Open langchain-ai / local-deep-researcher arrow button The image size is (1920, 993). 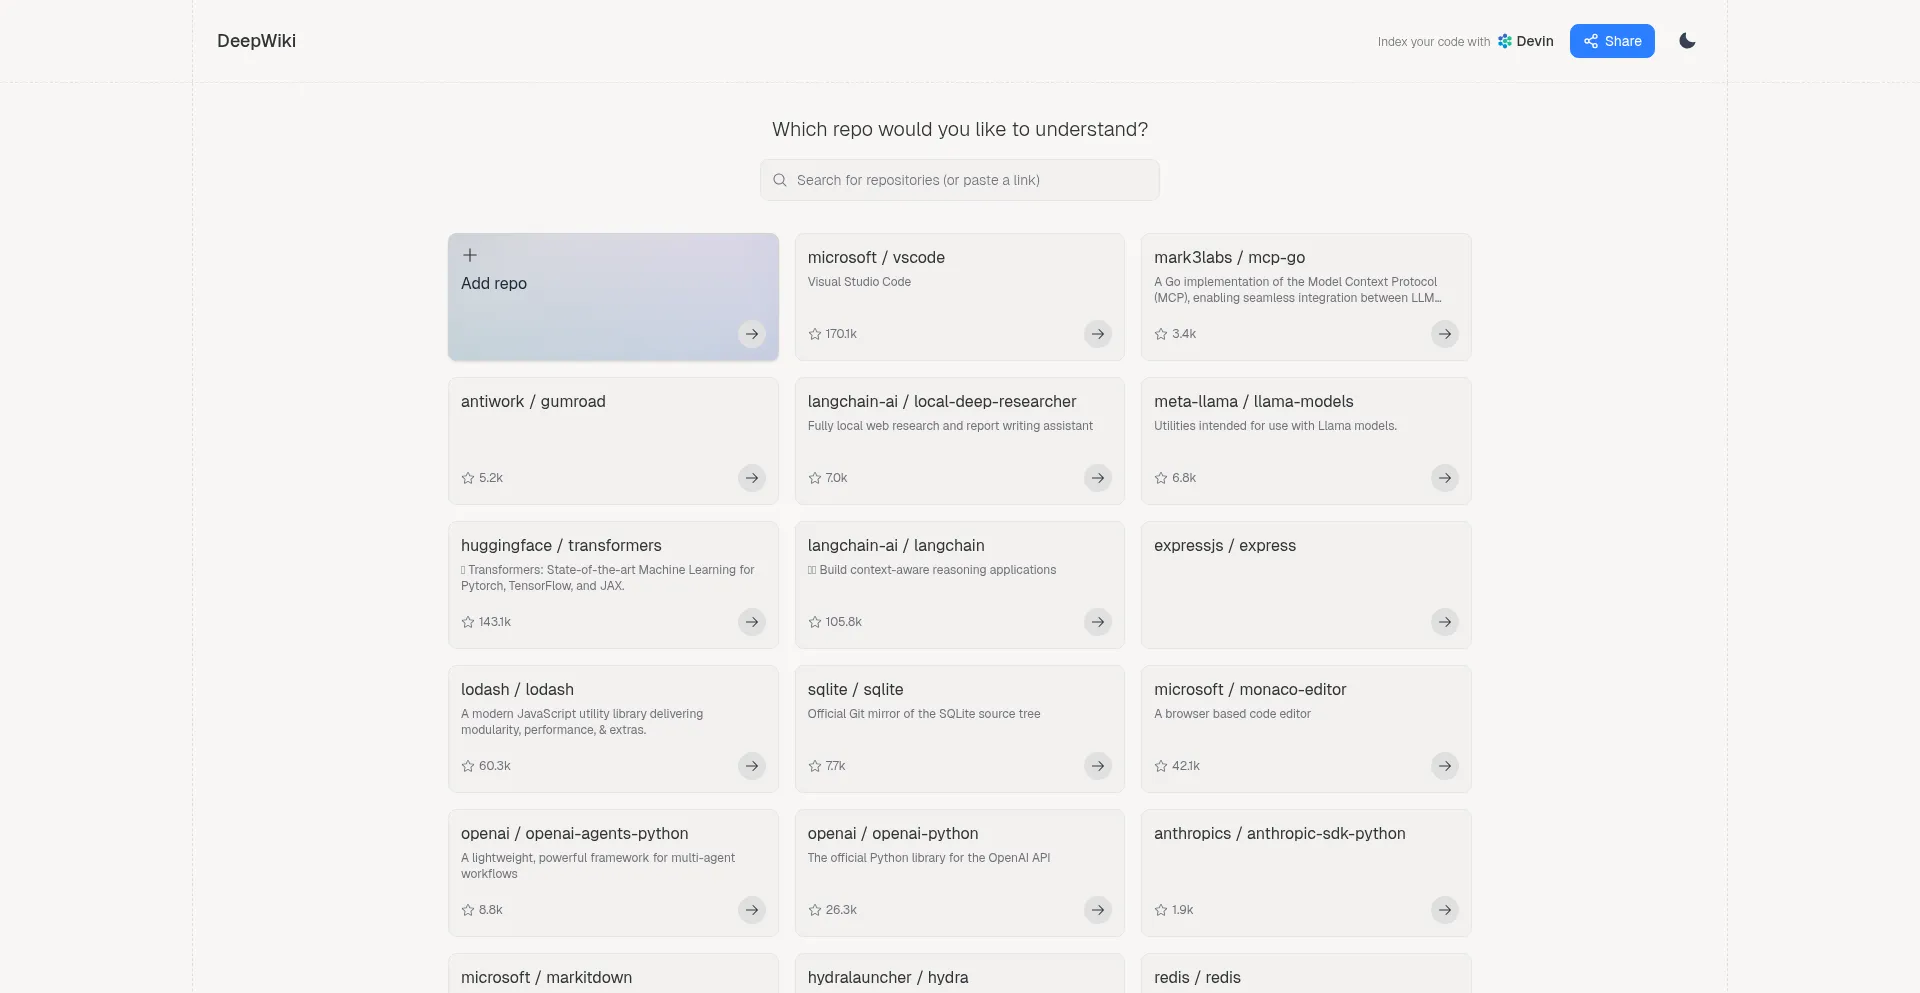pos(1097,478)
